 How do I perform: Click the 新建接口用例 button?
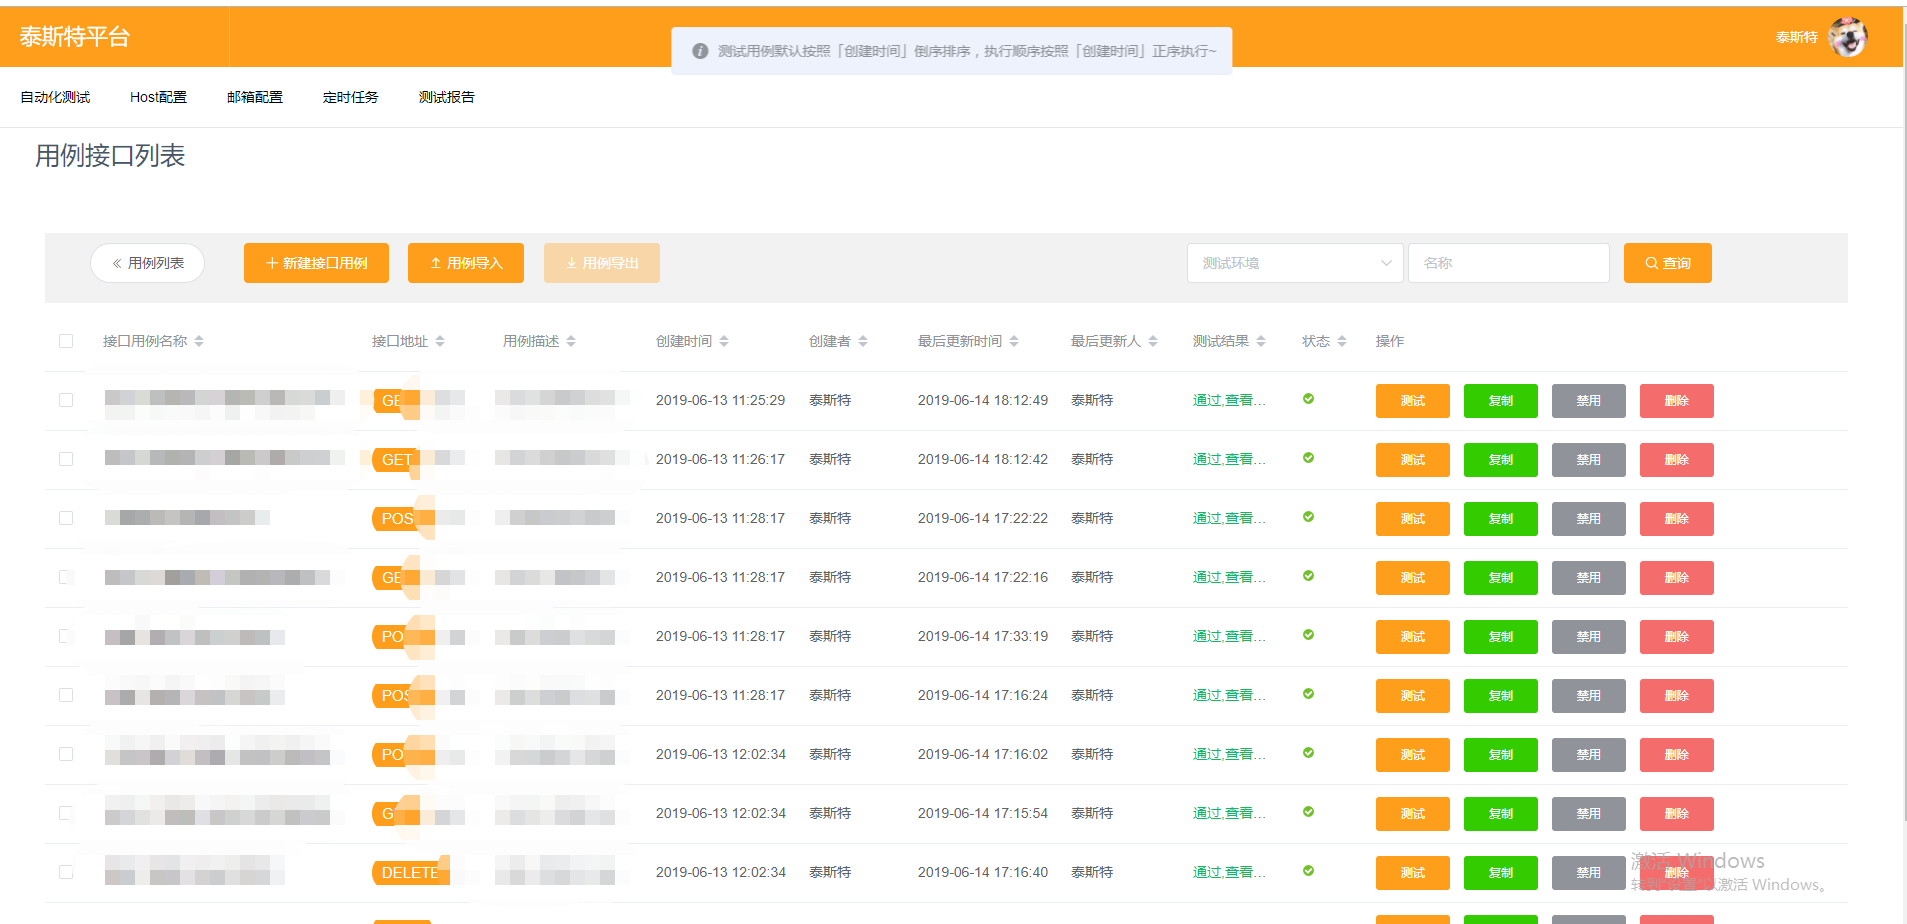(316, 263)
